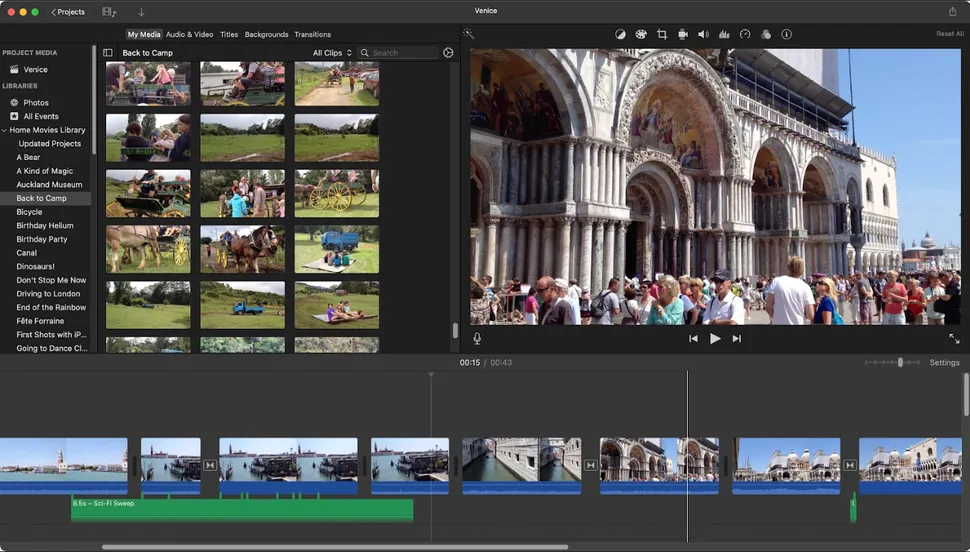Toggle fullscreen playback in the viewer
970x552 pixels.
point(953,339)
